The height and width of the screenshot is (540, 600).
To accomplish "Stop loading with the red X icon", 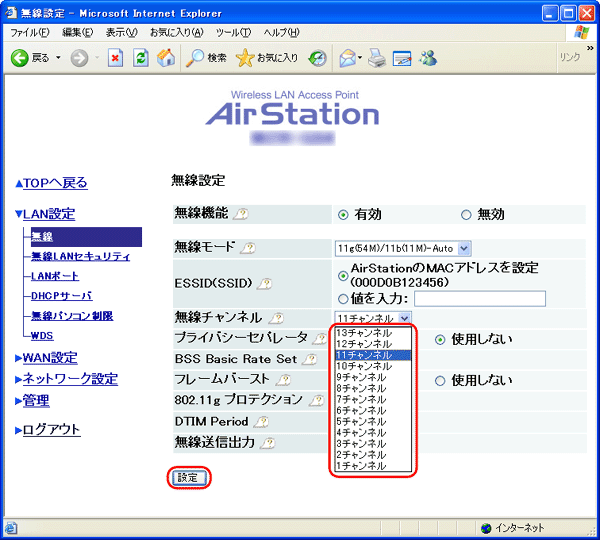I will [x=115, y=58].
